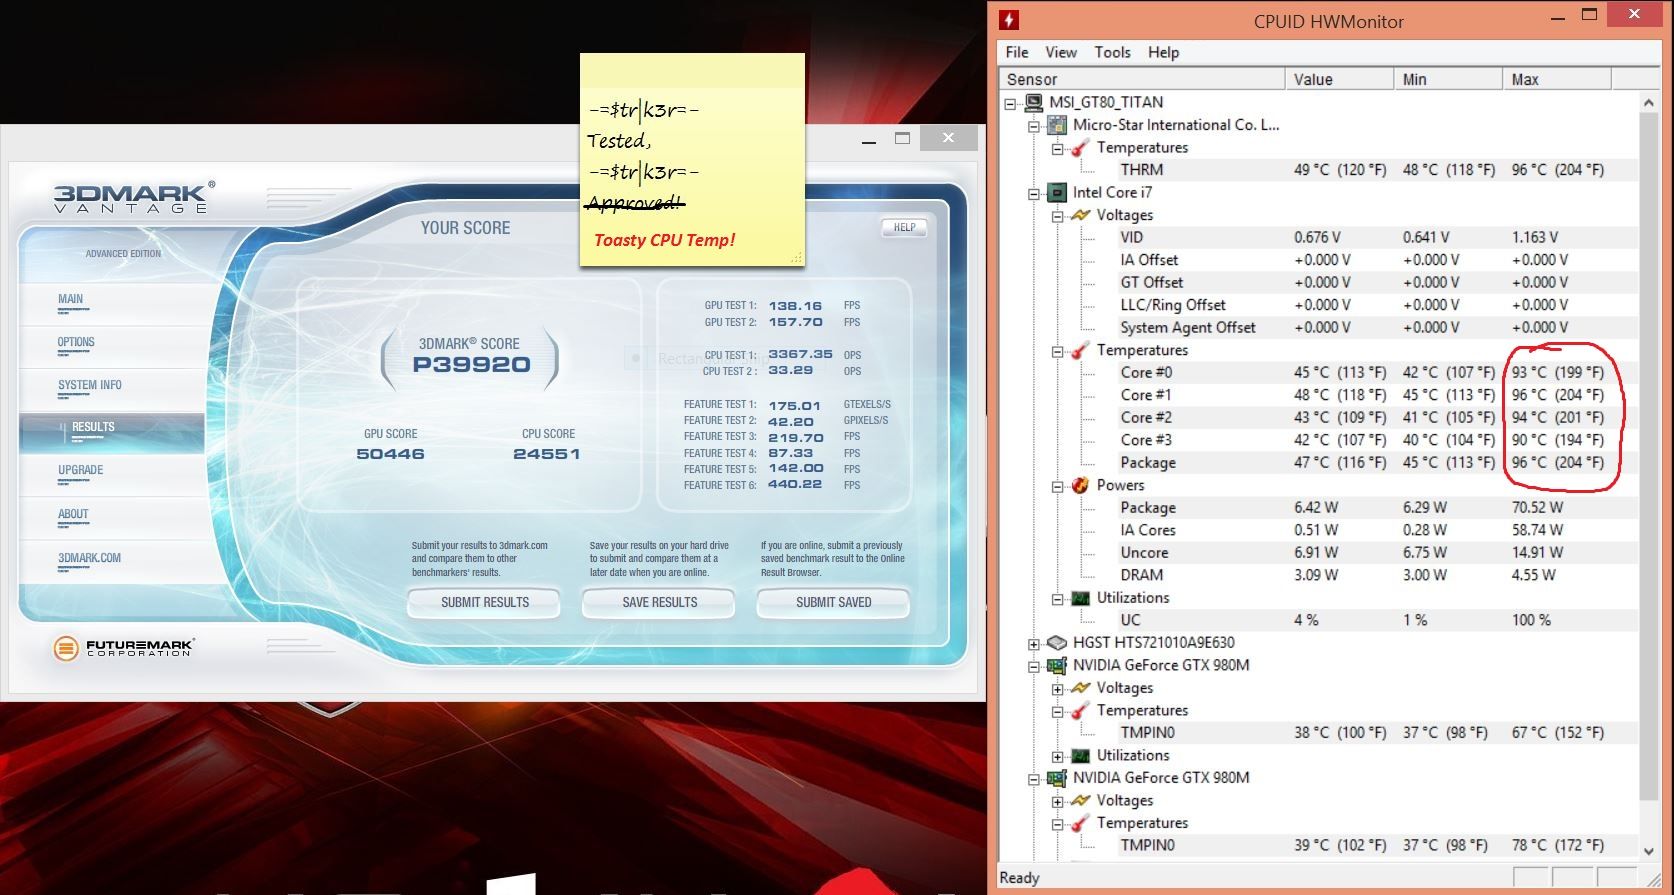Expand the HGST HTS721010A9E630 node
Viewport: 1674px width, 895px height.
(x=1034, y=644)
